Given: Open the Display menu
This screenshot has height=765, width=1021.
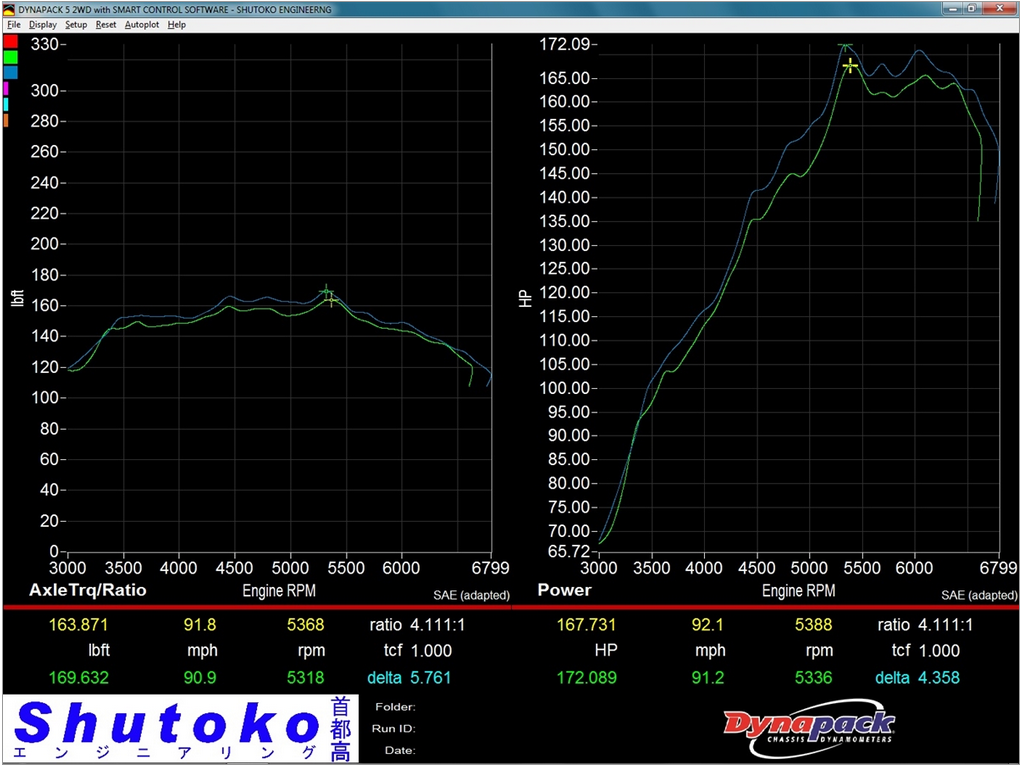Looking at the screenshot, I should point(43,24).
